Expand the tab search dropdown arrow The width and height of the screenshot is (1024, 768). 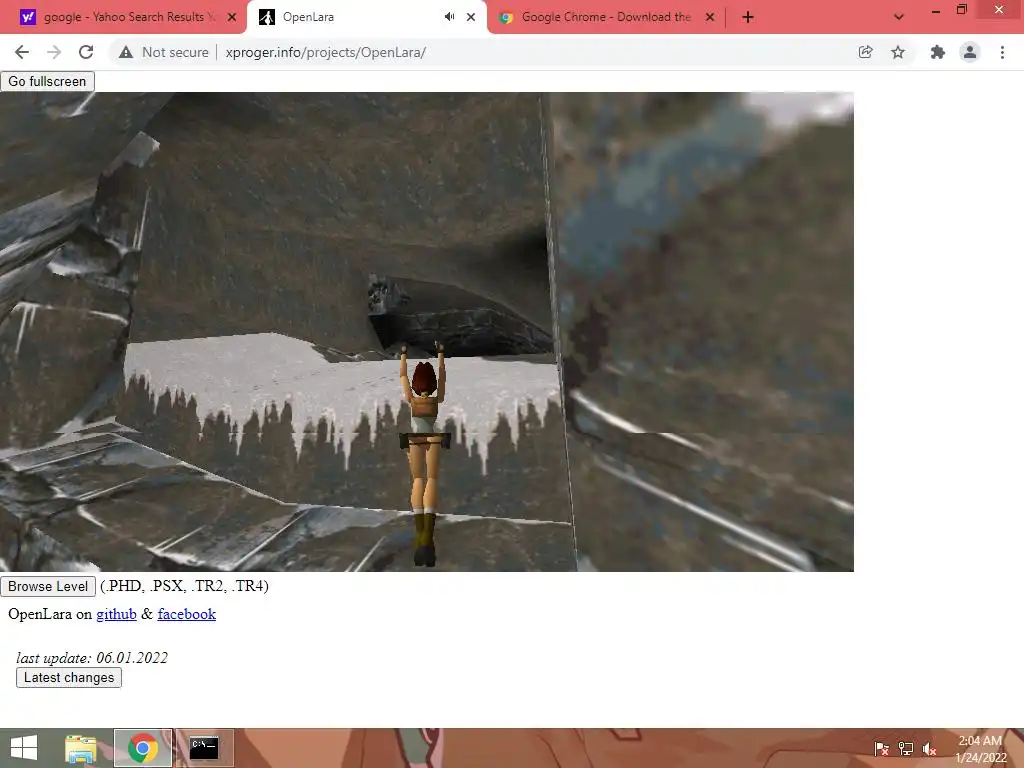(899, 17)
